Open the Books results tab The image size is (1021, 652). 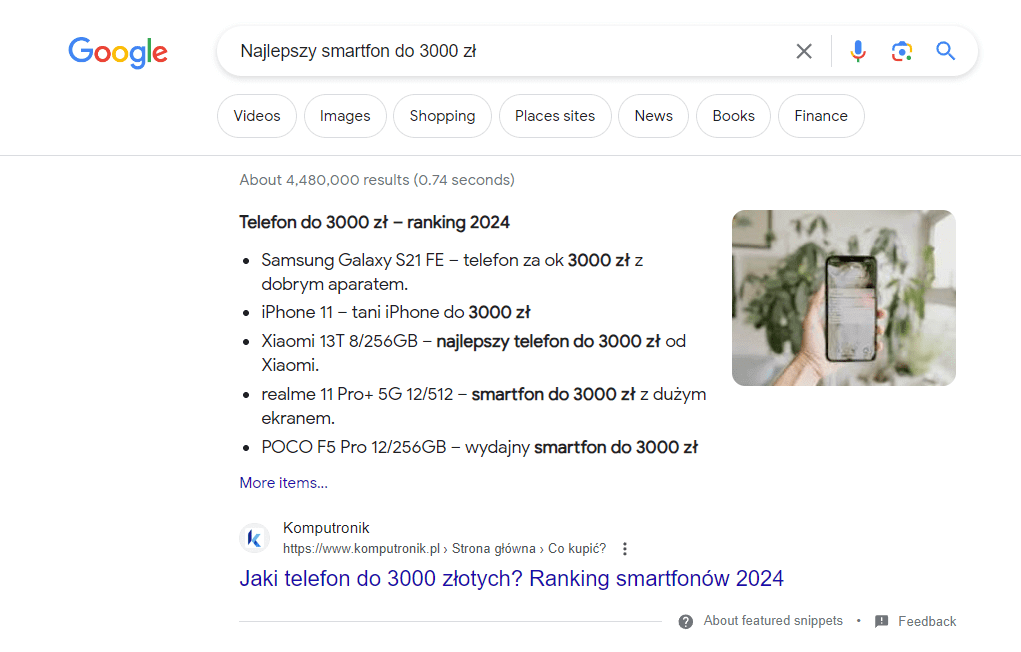[733, 116]
